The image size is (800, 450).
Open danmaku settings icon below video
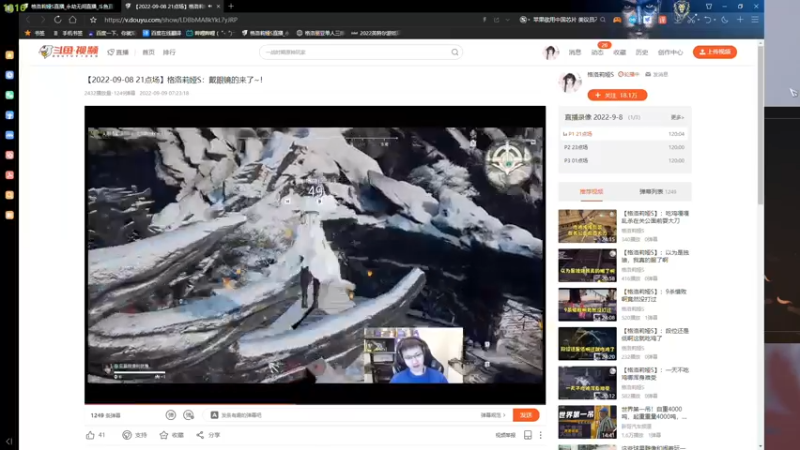coord(189,415)
